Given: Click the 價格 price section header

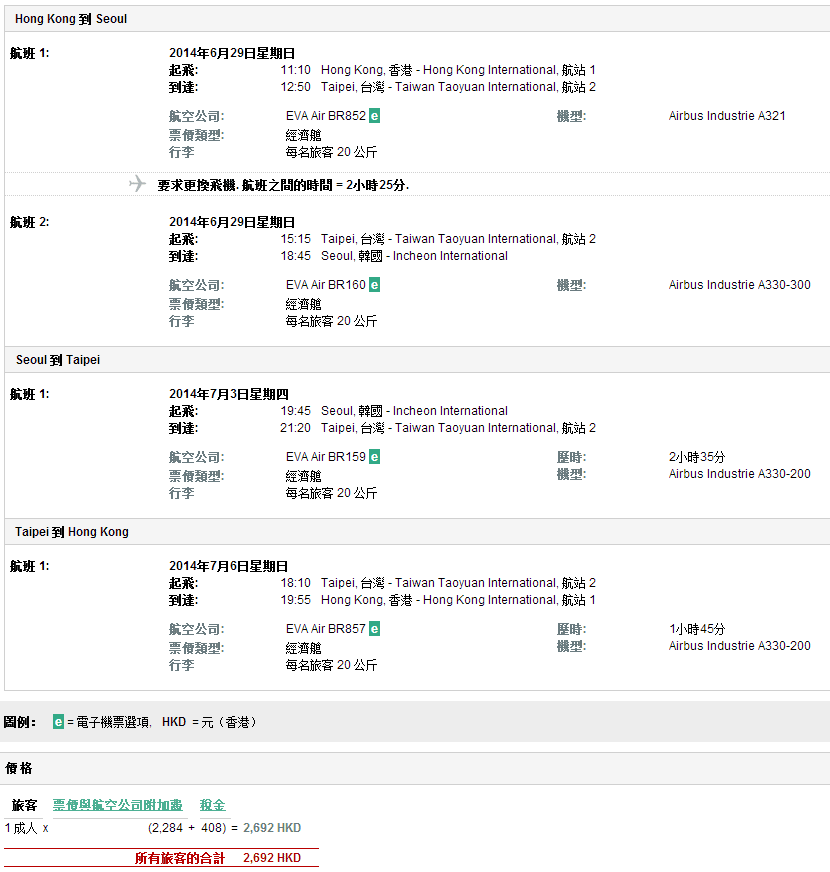Looking at the screenshot, I should click(x=19, y=768).
